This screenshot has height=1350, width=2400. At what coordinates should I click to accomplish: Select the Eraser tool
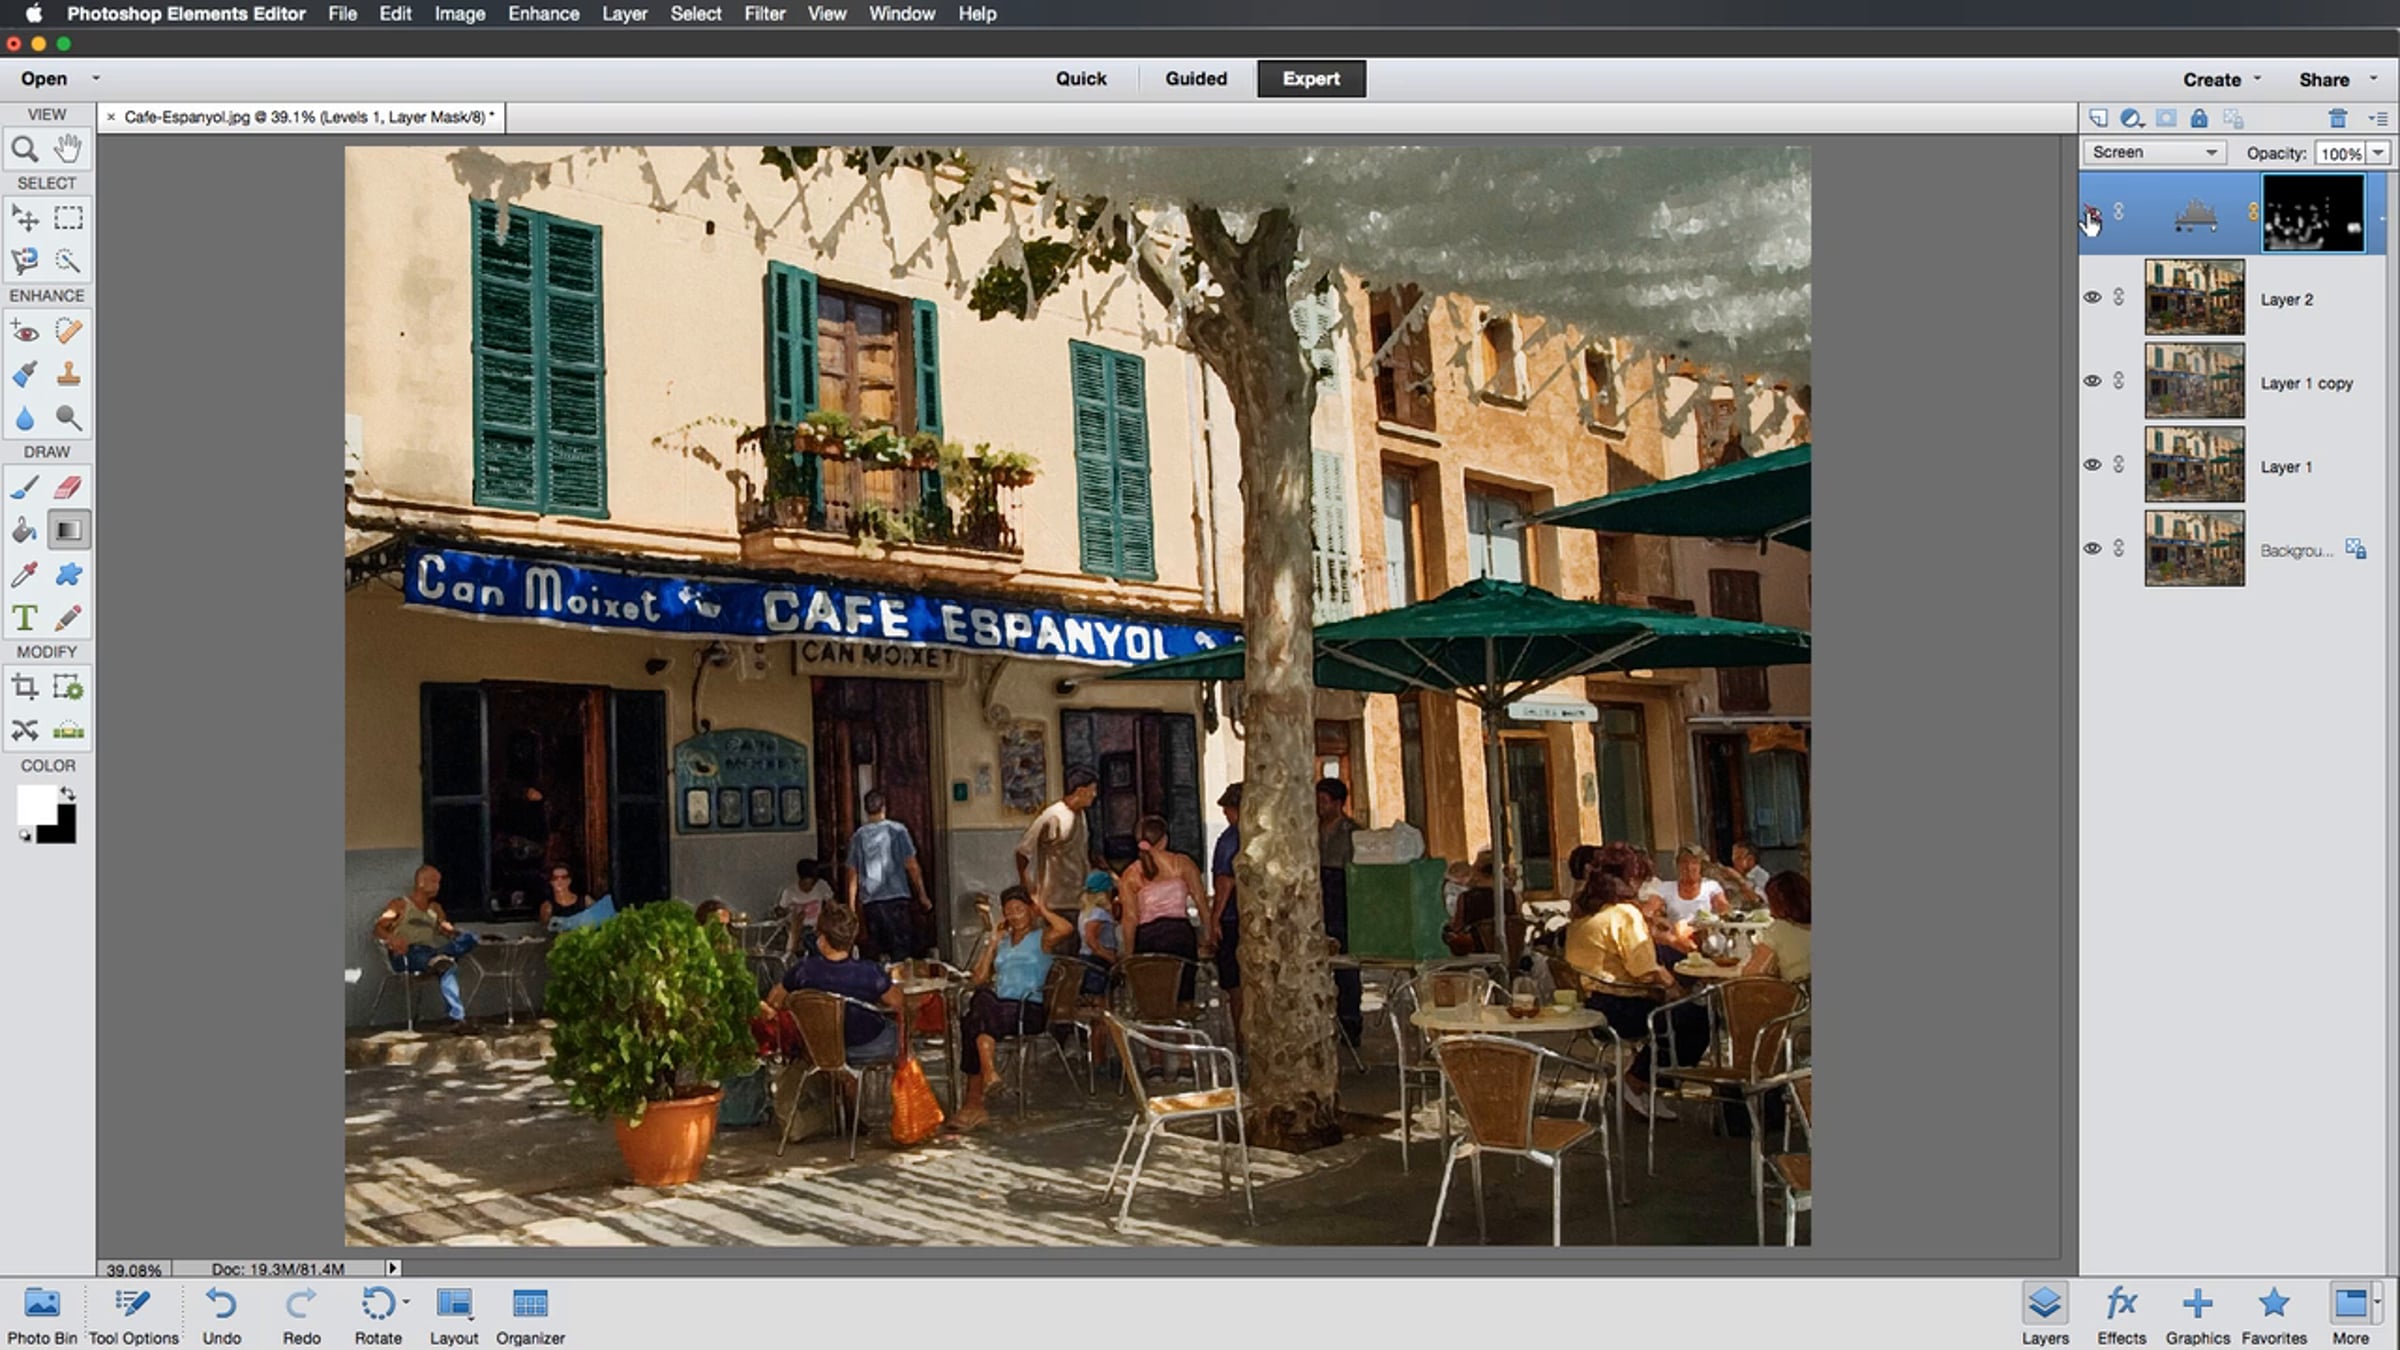68,487
